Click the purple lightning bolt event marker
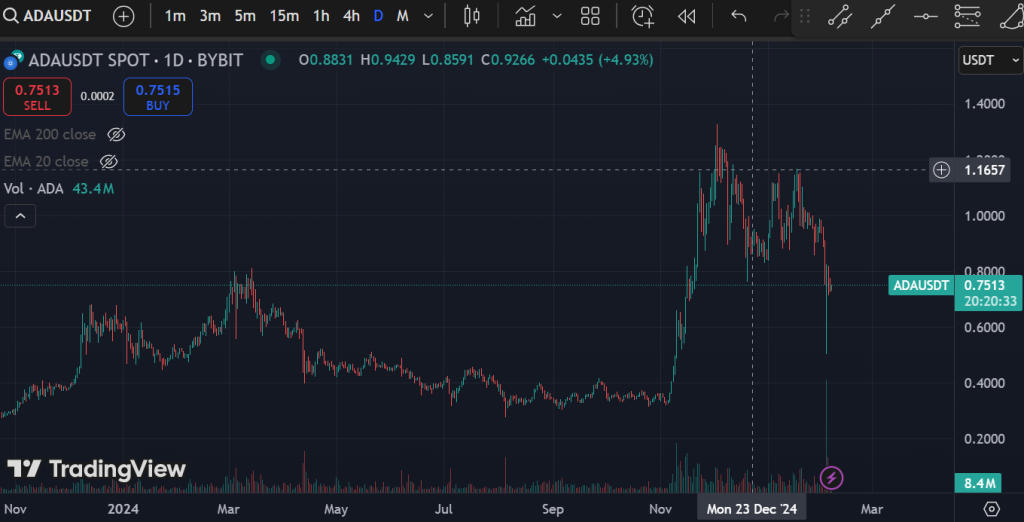This screenshot has width=1024, height=522. pyautogui.click(x=831, y=477)
